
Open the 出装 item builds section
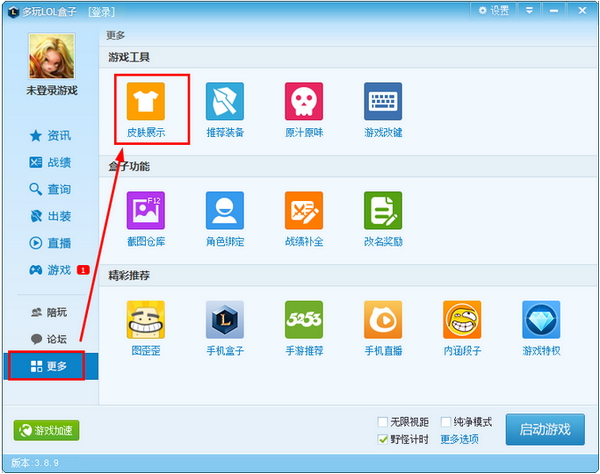(50, 216)
